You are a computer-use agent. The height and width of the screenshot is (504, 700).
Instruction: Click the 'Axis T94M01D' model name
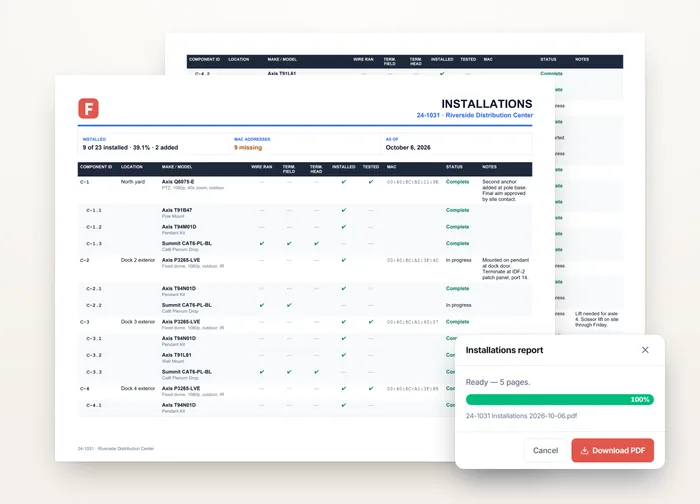click(179, 227)
